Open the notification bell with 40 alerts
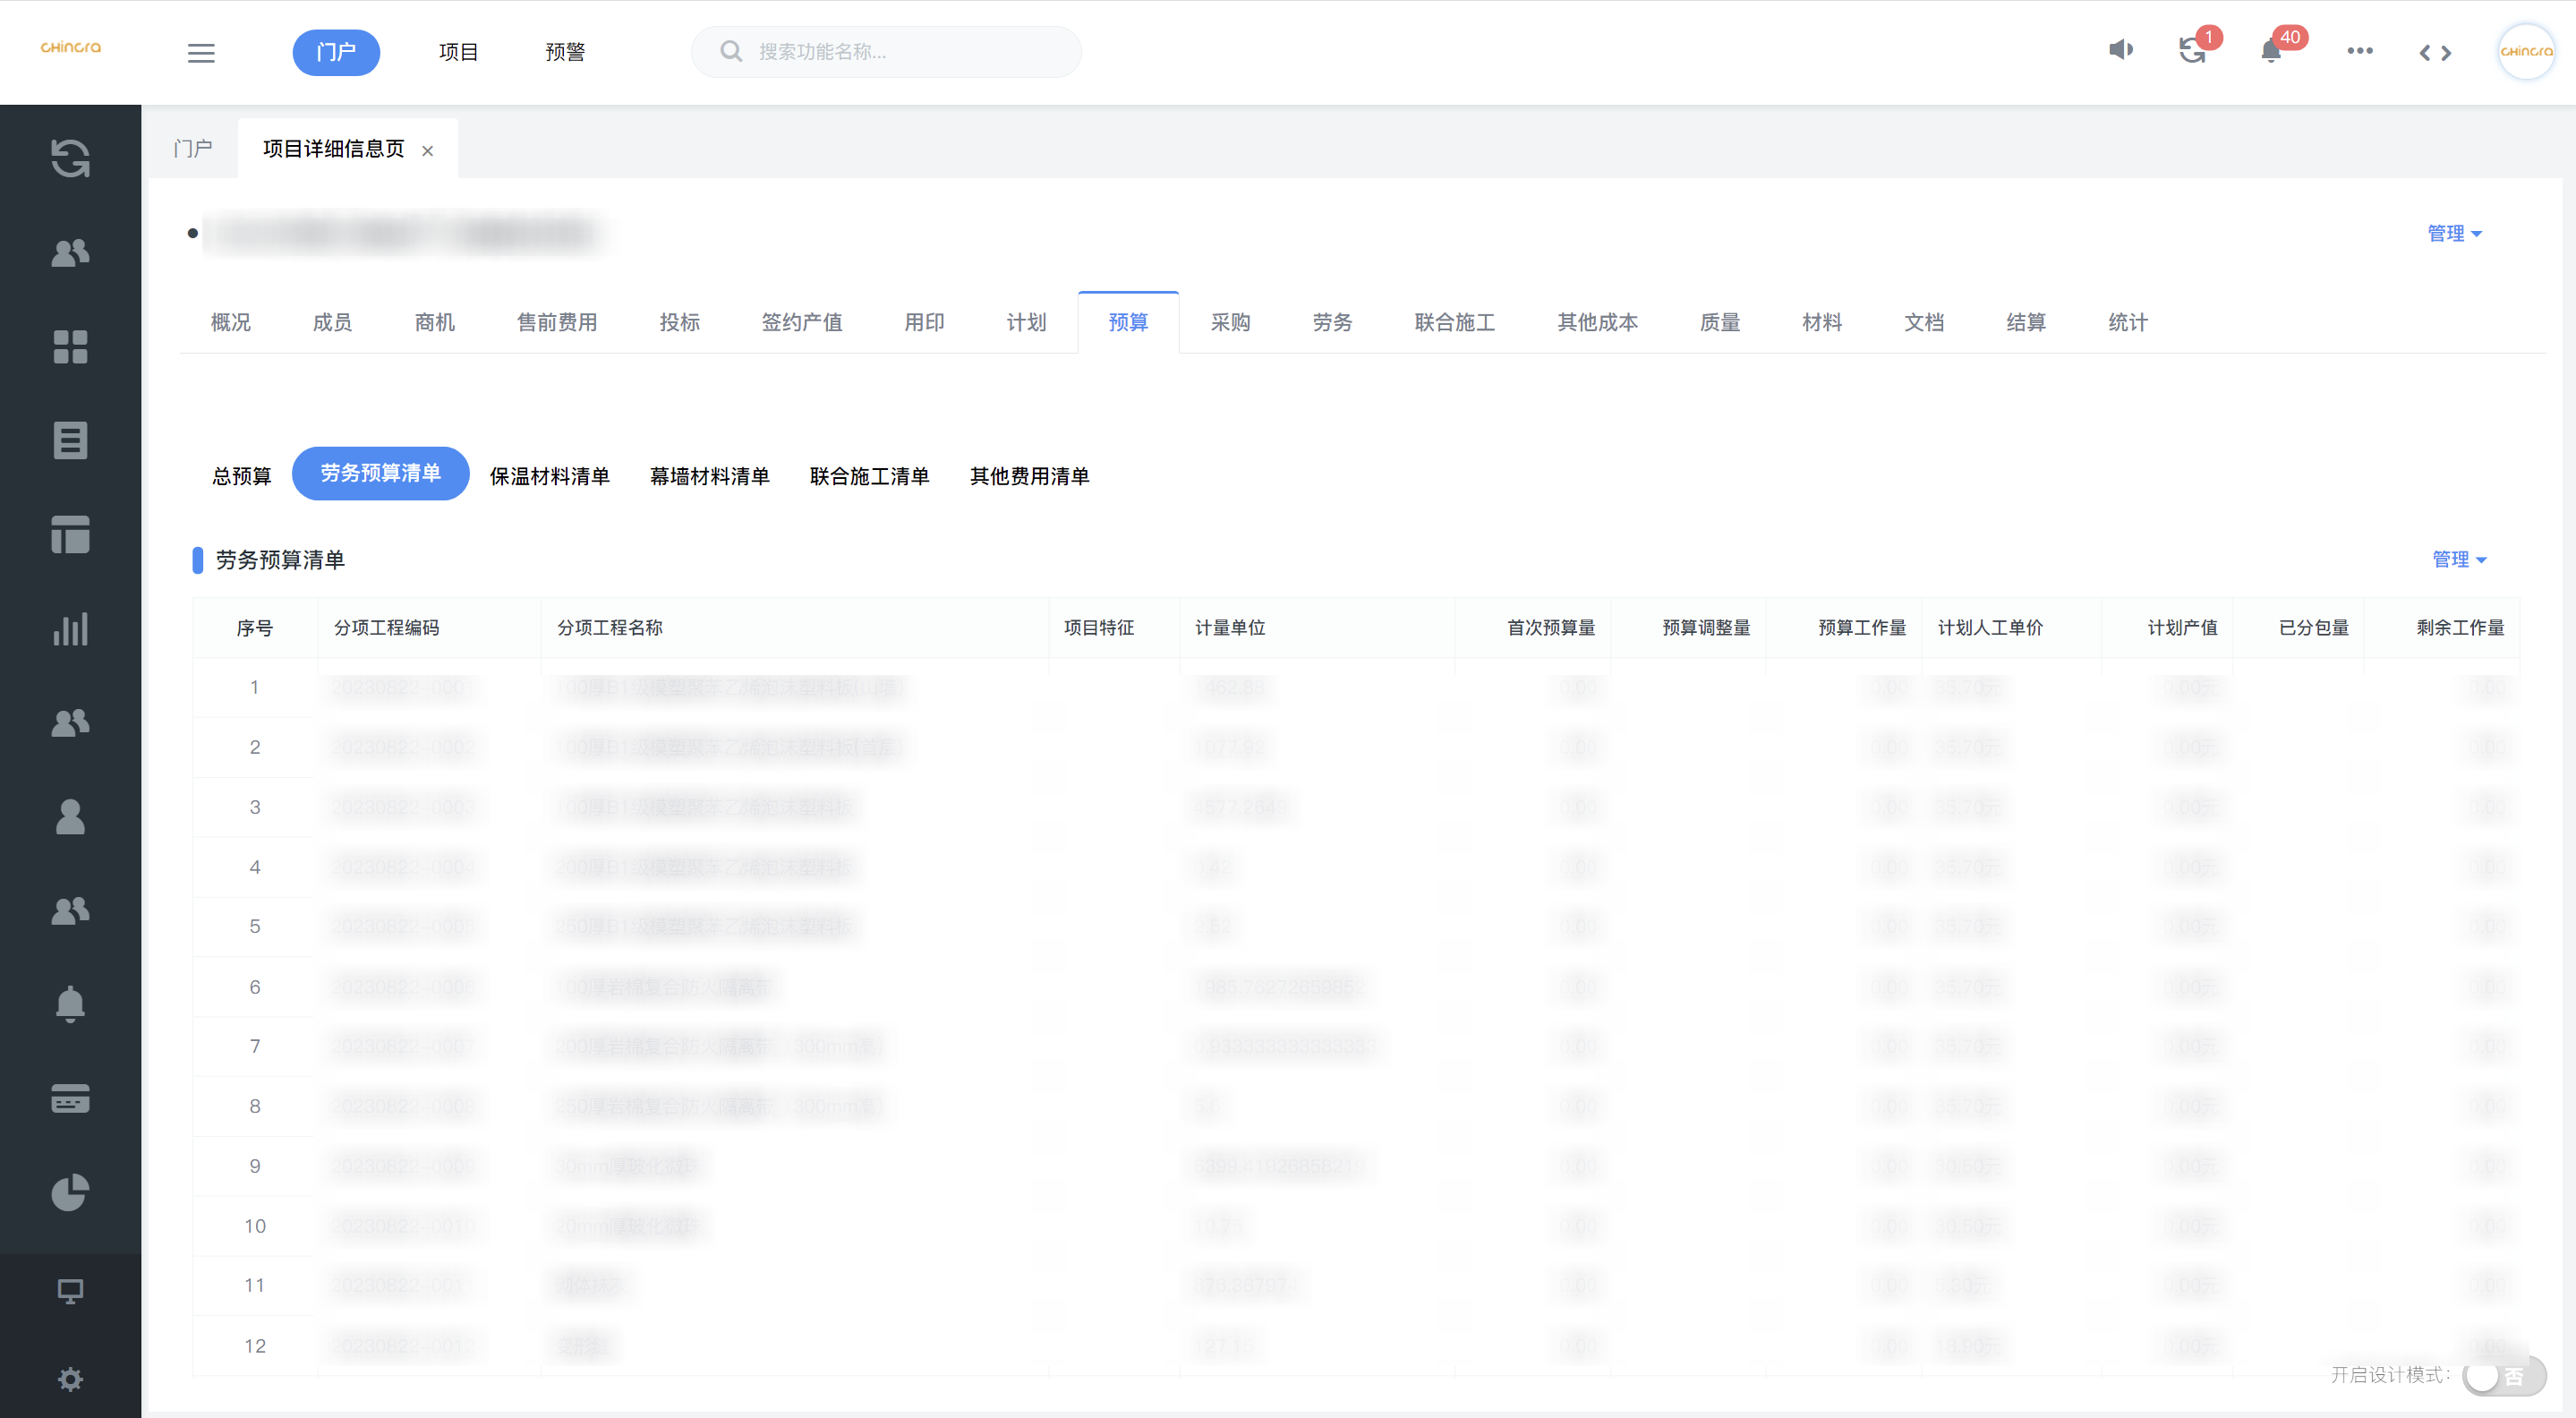 2271,51
